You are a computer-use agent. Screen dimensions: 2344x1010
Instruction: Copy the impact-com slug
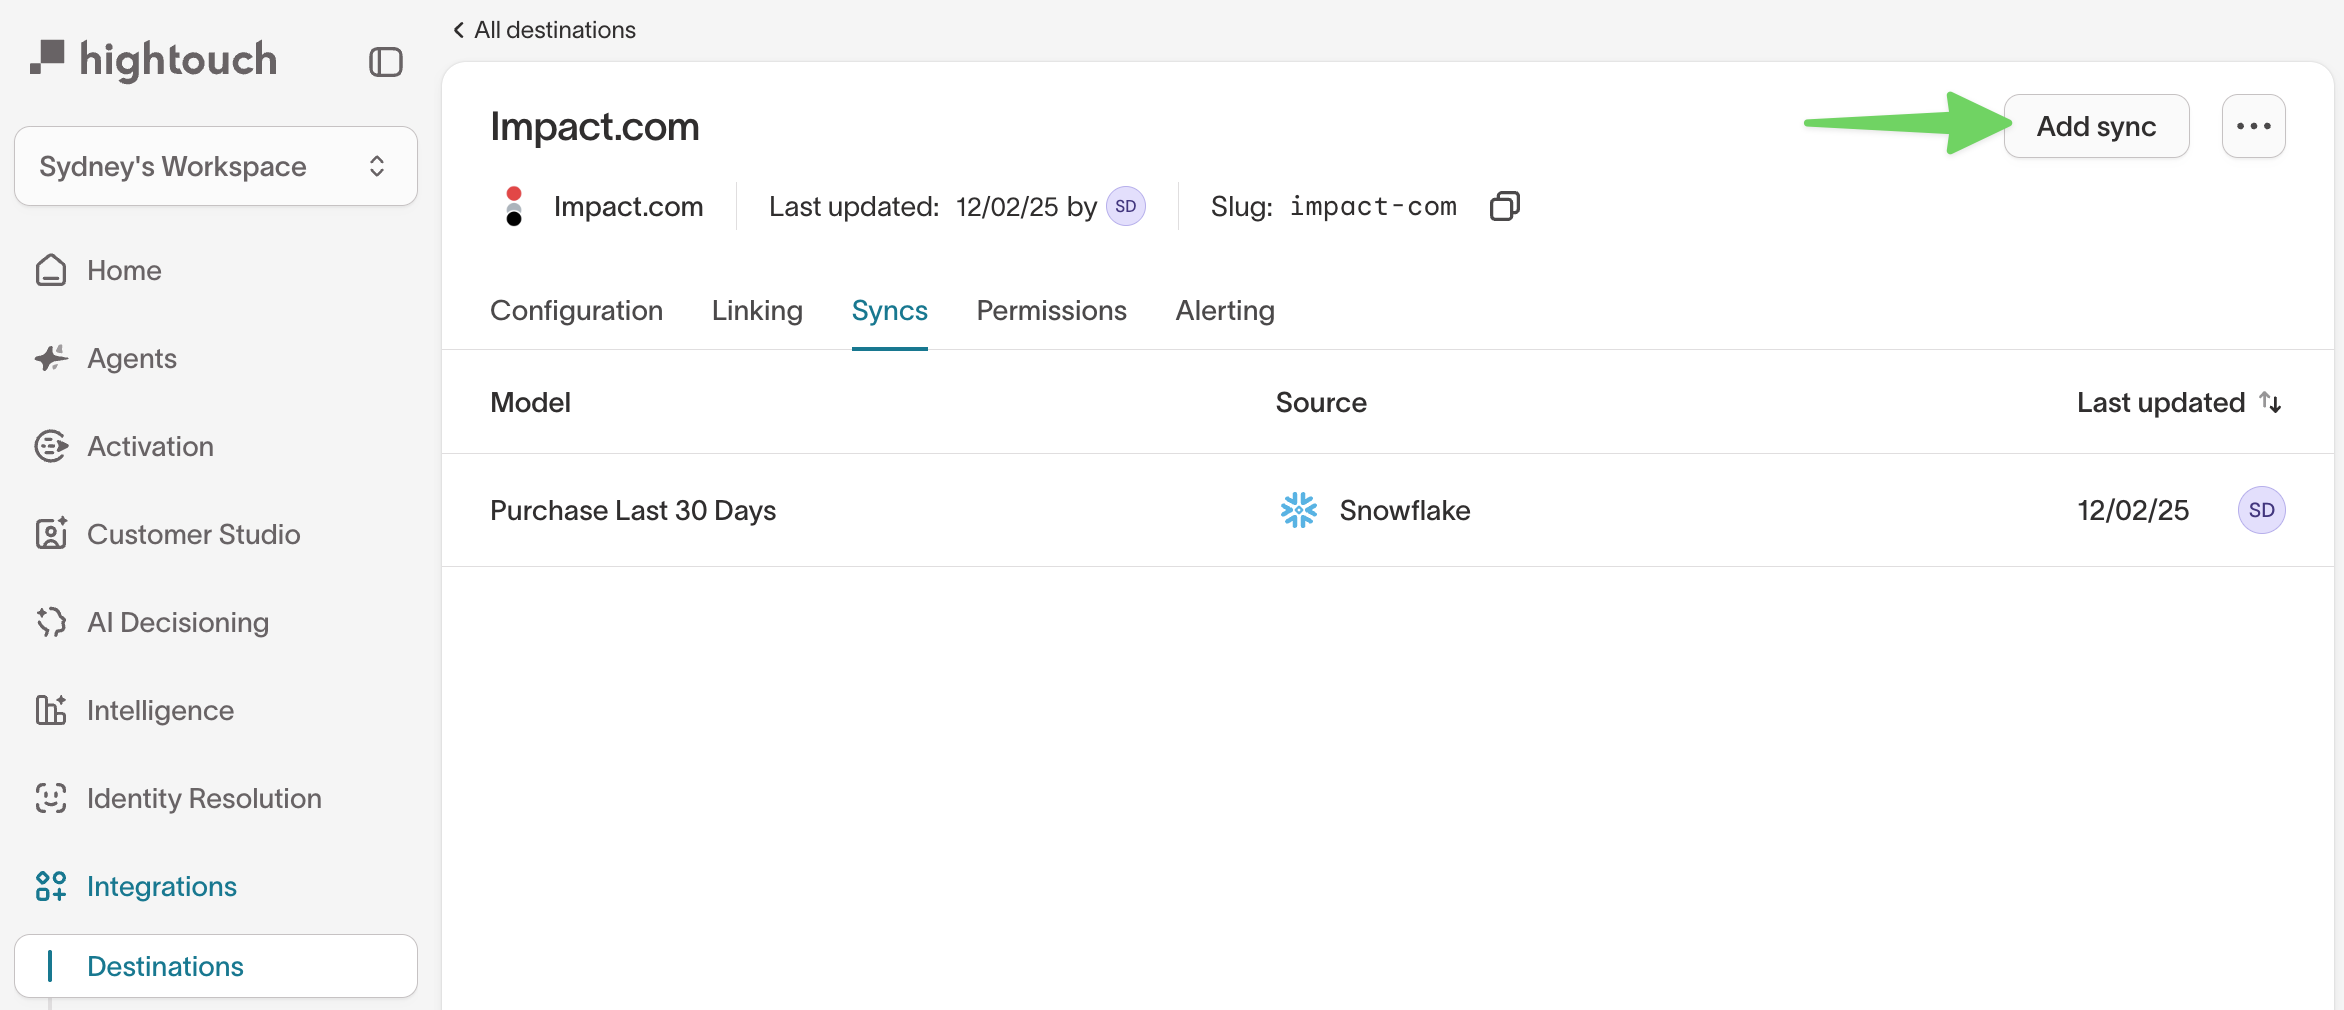click(x=1504, y=206)
